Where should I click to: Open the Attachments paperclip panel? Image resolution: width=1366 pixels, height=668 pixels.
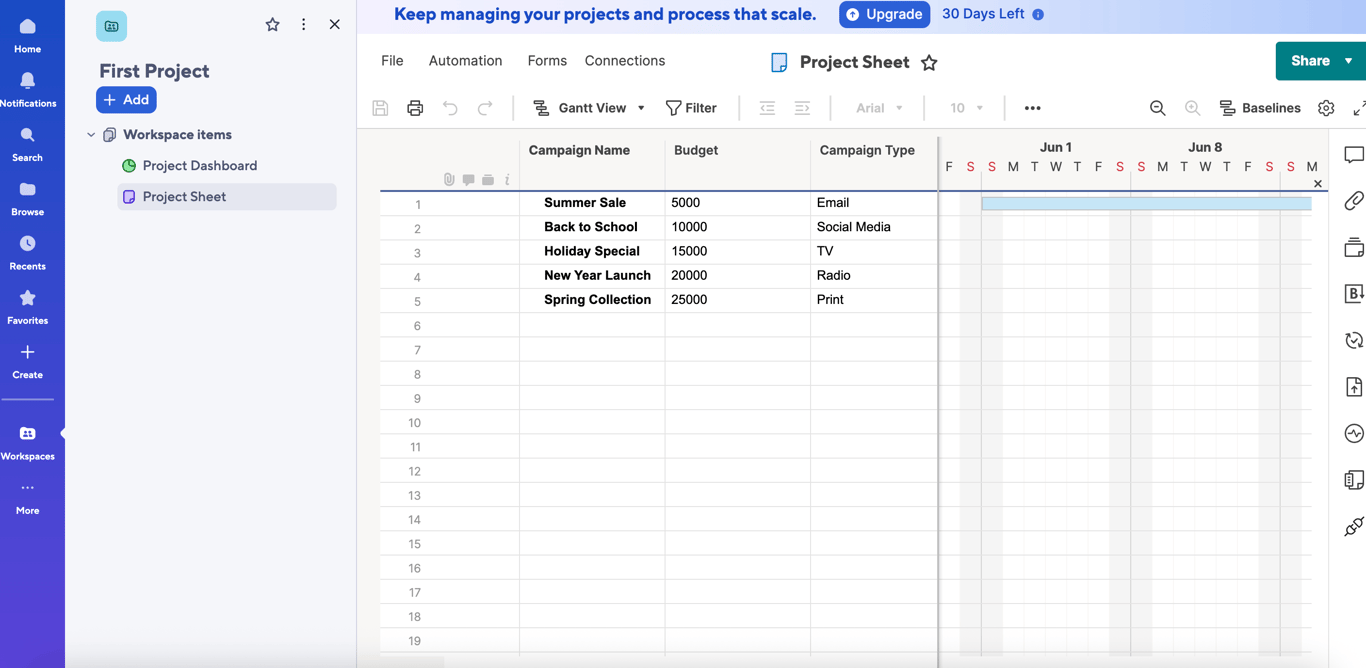1354,201
